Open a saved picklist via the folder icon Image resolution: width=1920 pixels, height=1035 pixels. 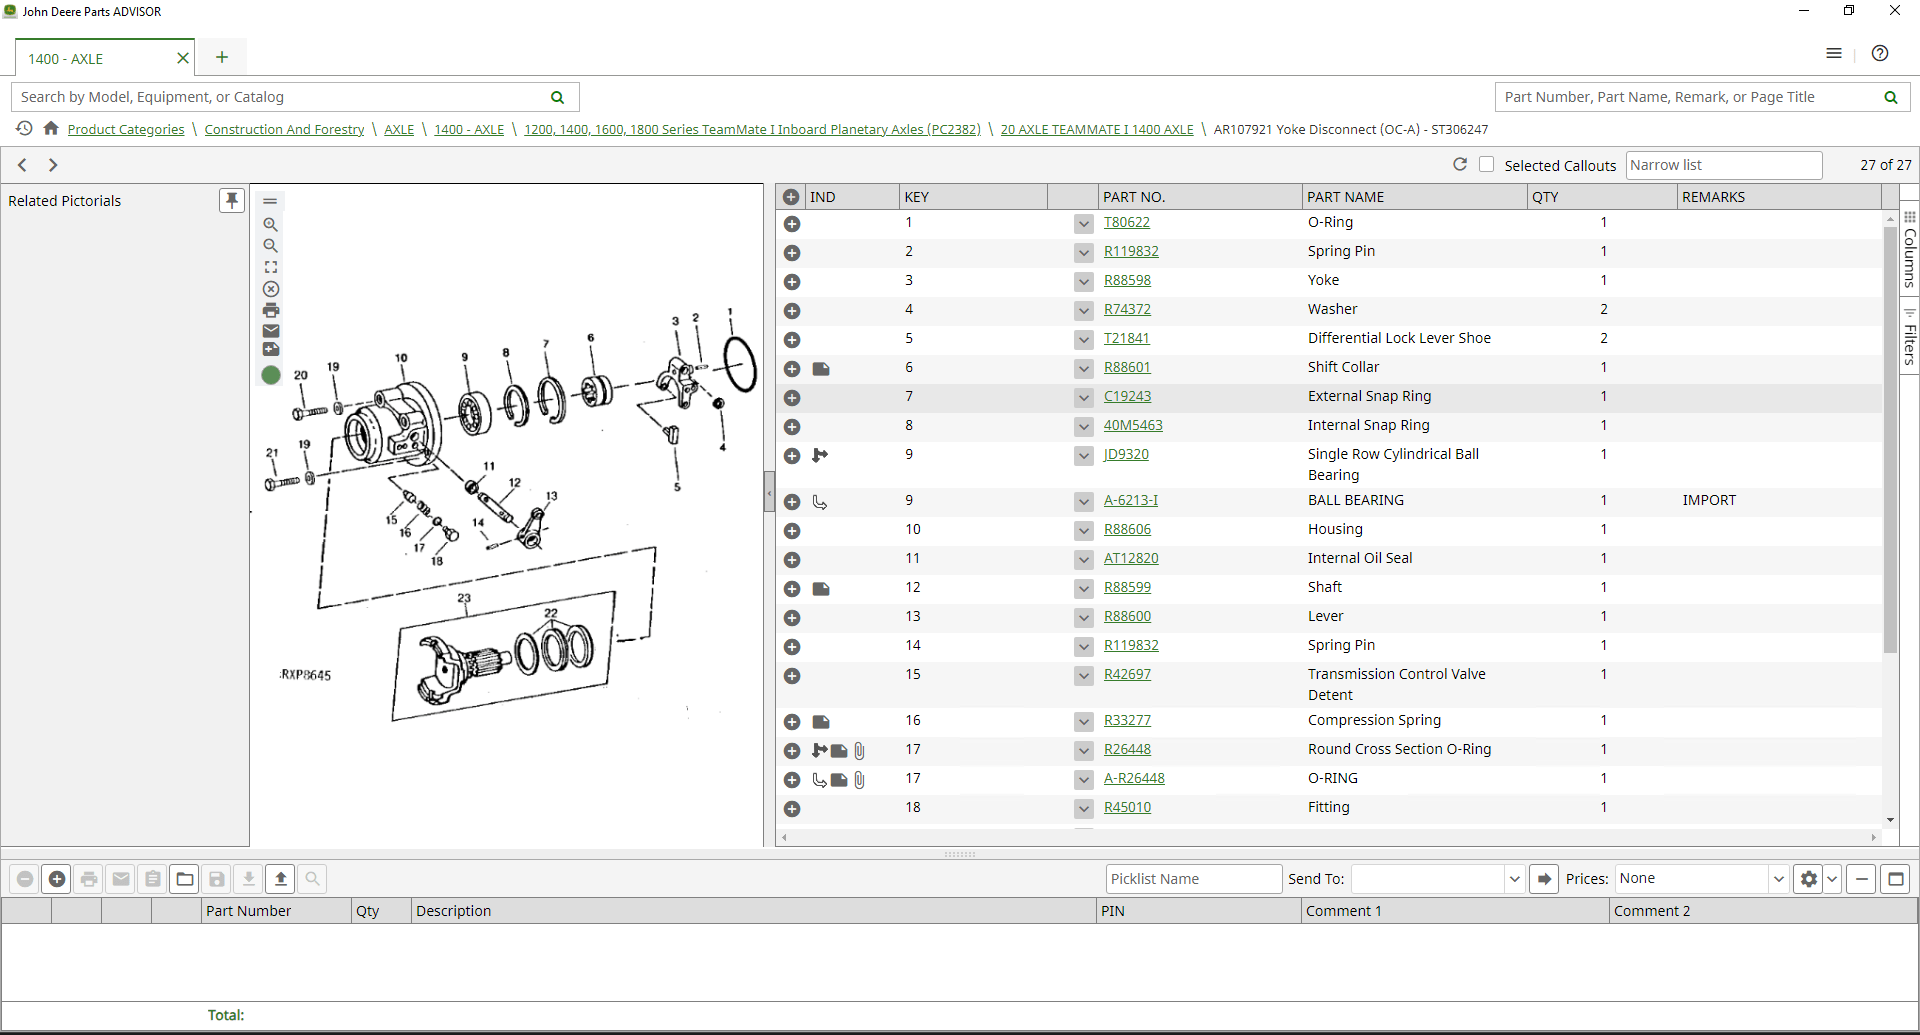click(x=185, y=879)
